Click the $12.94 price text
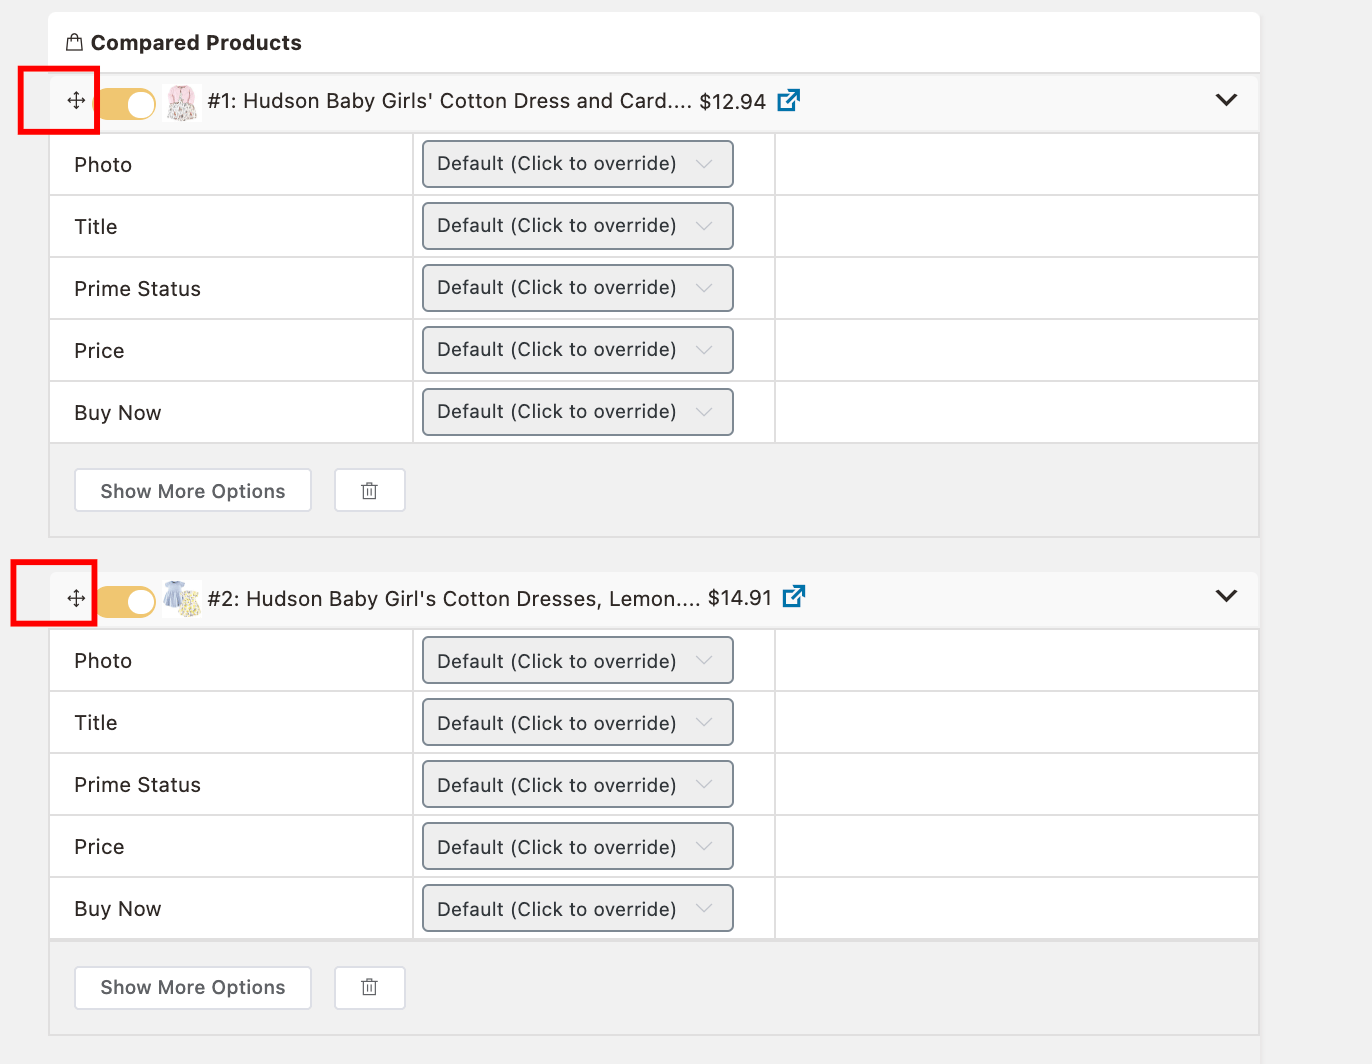Screen dimensions: 1372x1064 [x=733, y=101]
